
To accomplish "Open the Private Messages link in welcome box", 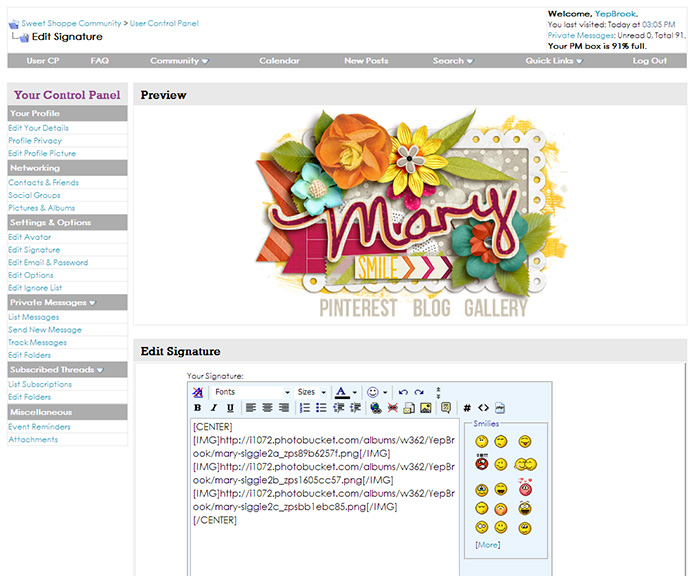I will click(581, 35).
